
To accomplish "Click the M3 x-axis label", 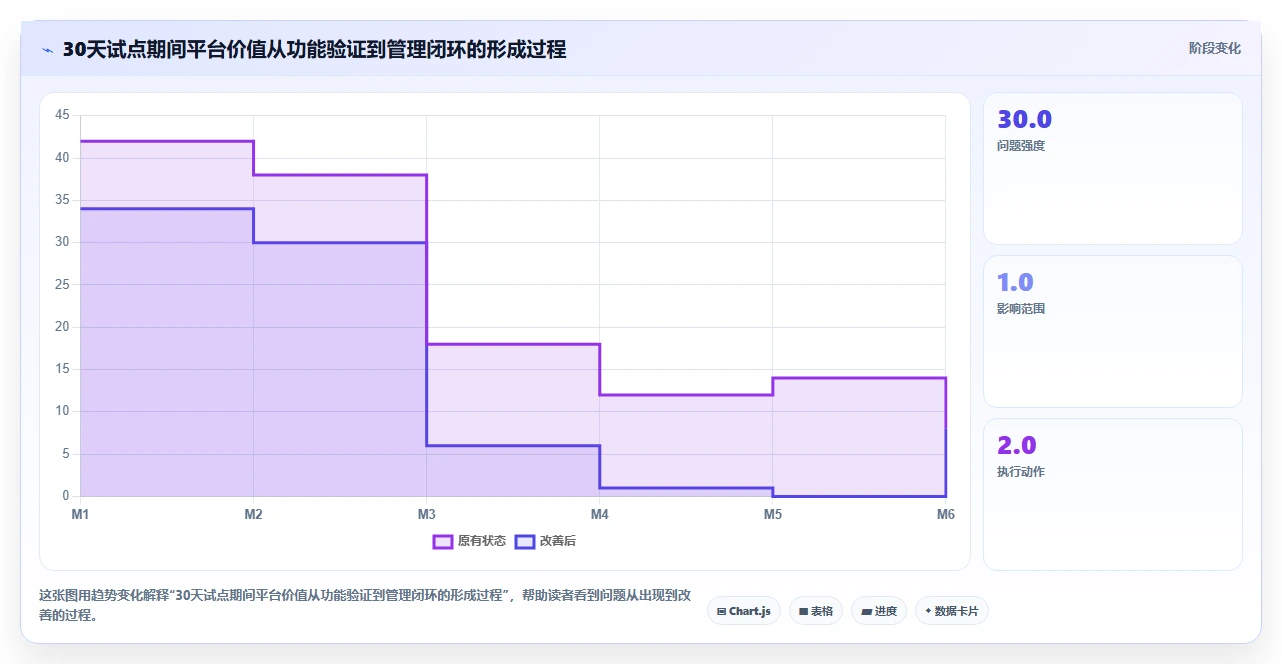I will coord(426,514).
